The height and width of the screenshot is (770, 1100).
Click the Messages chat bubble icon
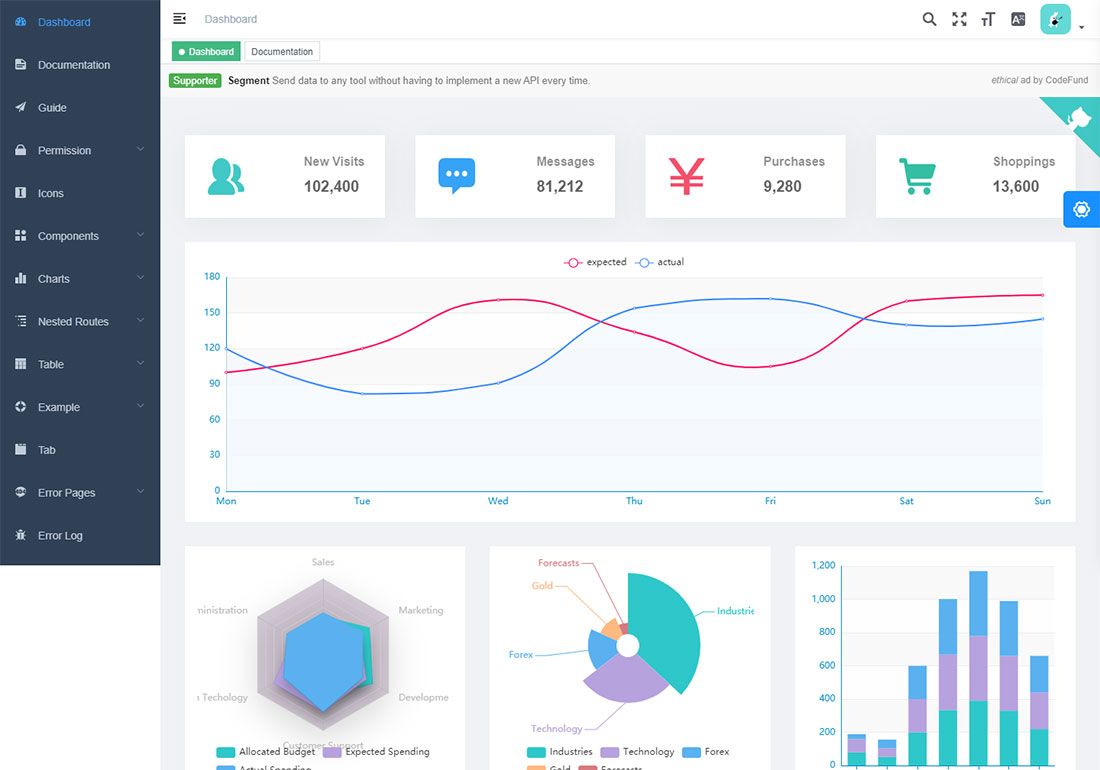[x=457, y=176]
